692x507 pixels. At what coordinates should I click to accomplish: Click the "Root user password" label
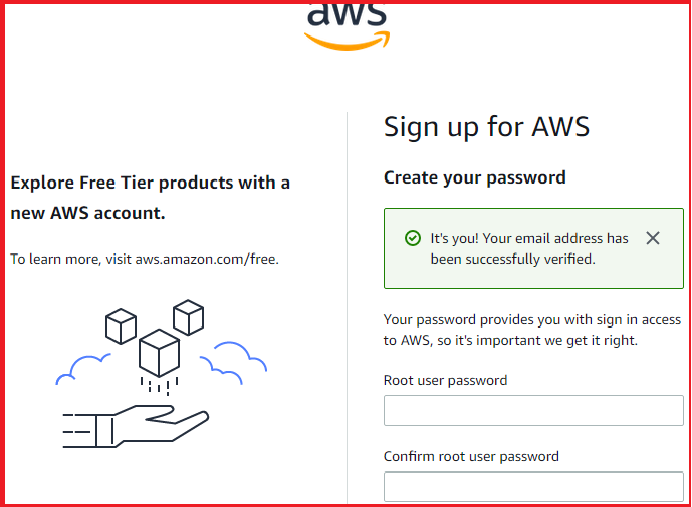click(x=445, y=380)
